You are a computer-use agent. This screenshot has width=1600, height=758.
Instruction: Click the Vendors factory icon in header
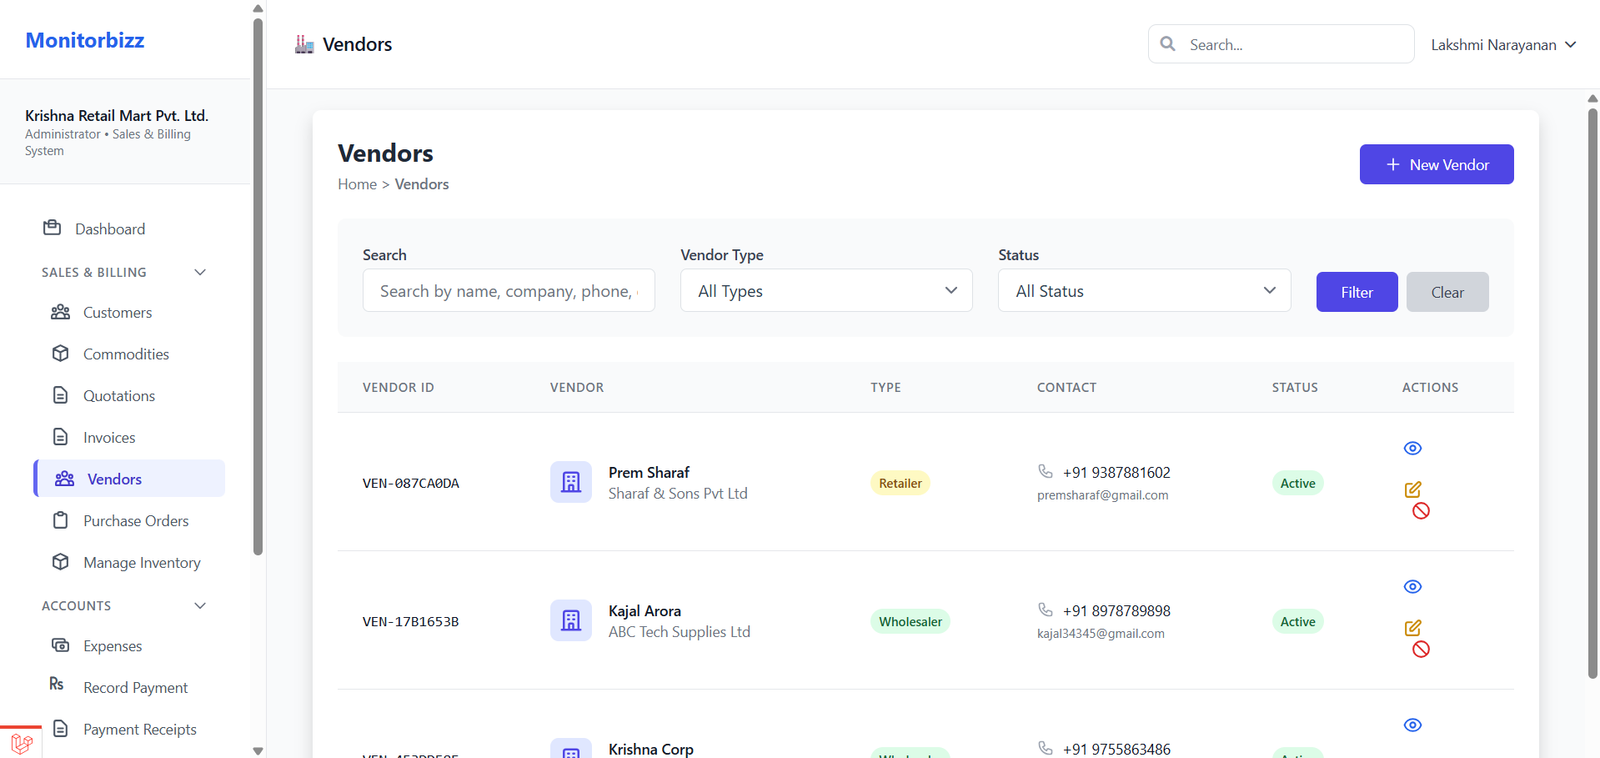pos(304,44)
